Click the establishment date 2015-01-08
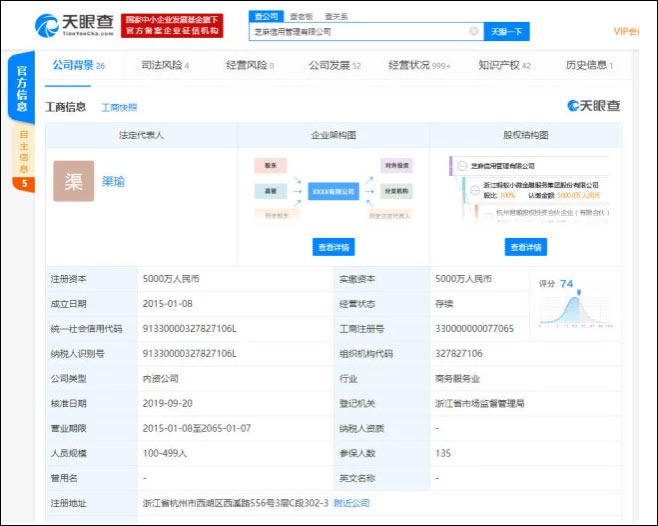The height and width of the screenshot is (526, 658). (x=167, y=304)
